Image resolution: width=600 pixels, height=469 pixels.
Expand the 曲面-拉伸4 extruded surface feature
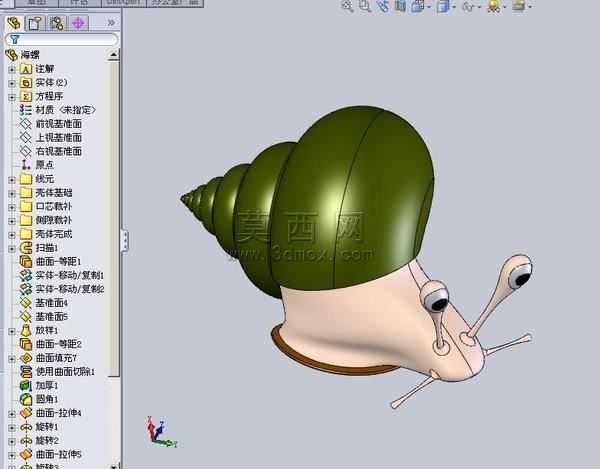pyautogui.click(x=12, y=414)
